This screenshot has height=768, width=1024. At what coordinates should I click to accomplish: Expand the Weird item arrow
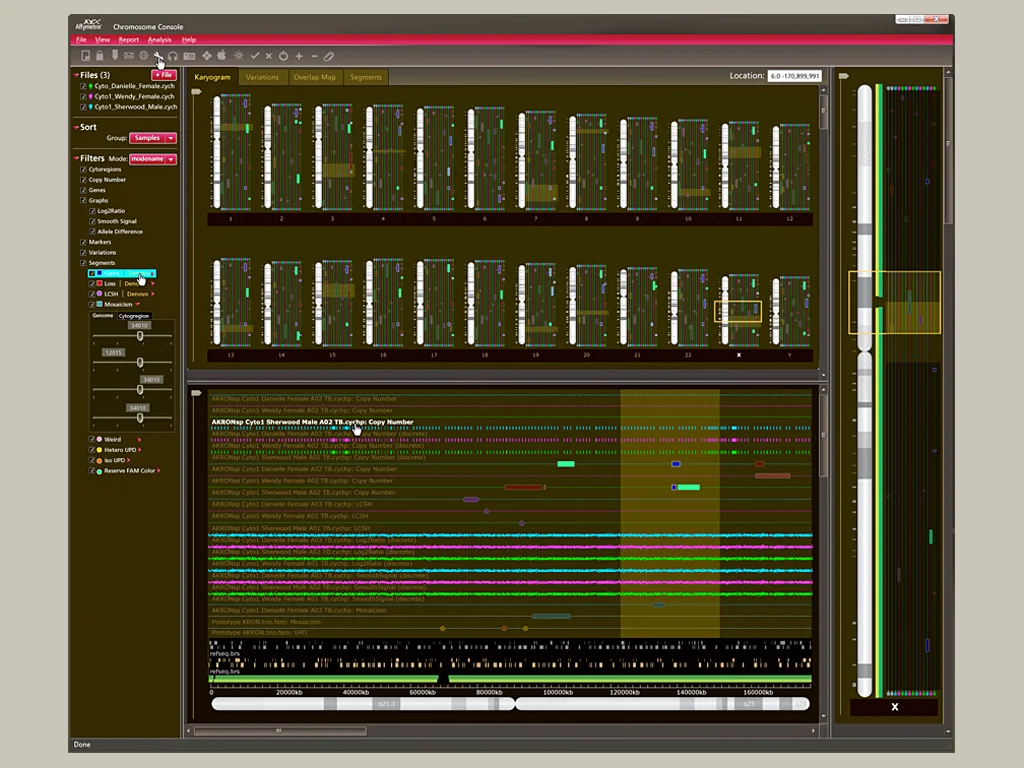139,440
